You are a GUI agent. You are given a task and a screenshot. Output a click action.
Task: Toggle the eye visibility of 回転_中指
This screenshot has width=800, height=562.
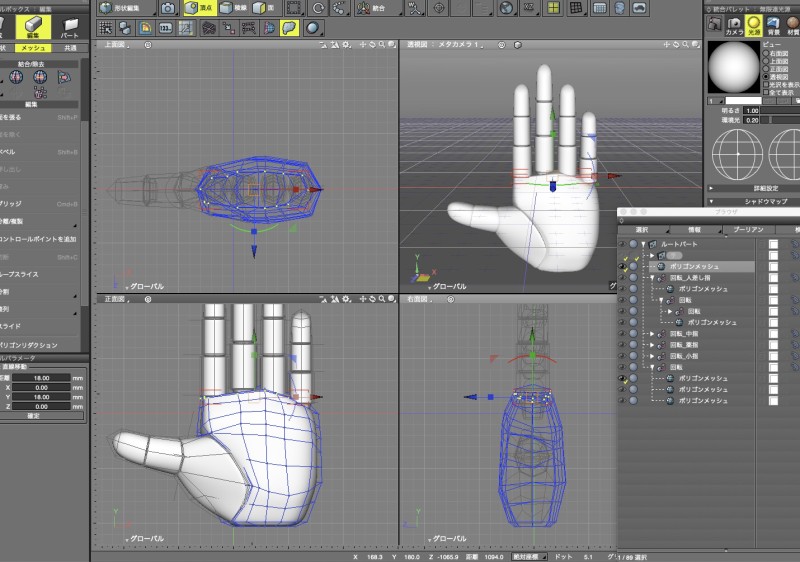tap(622, 334)
